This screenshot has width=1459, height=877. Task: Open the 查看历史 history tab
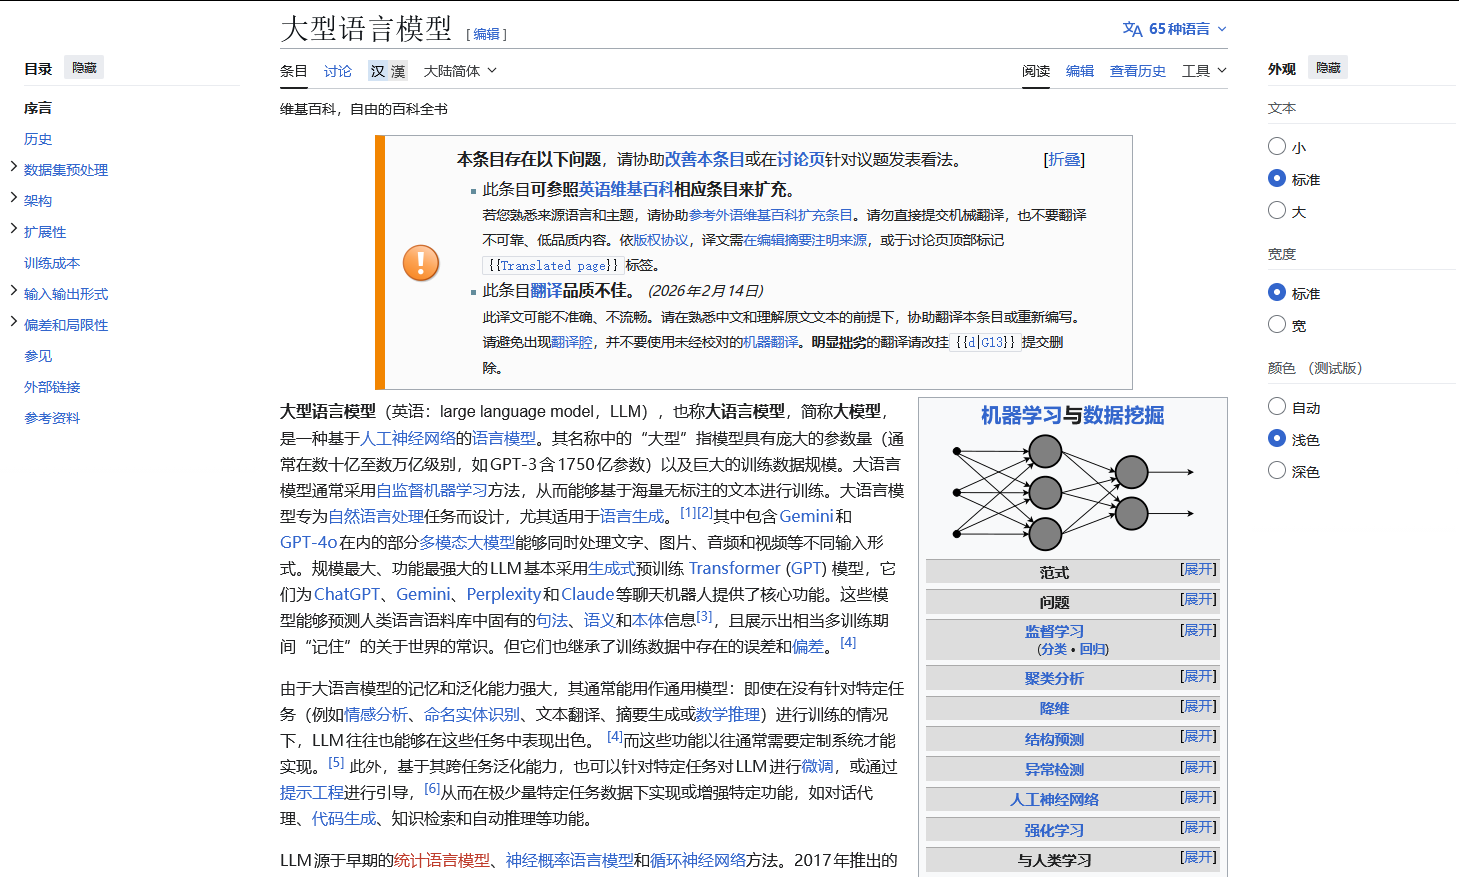(x=1138, y=71)
